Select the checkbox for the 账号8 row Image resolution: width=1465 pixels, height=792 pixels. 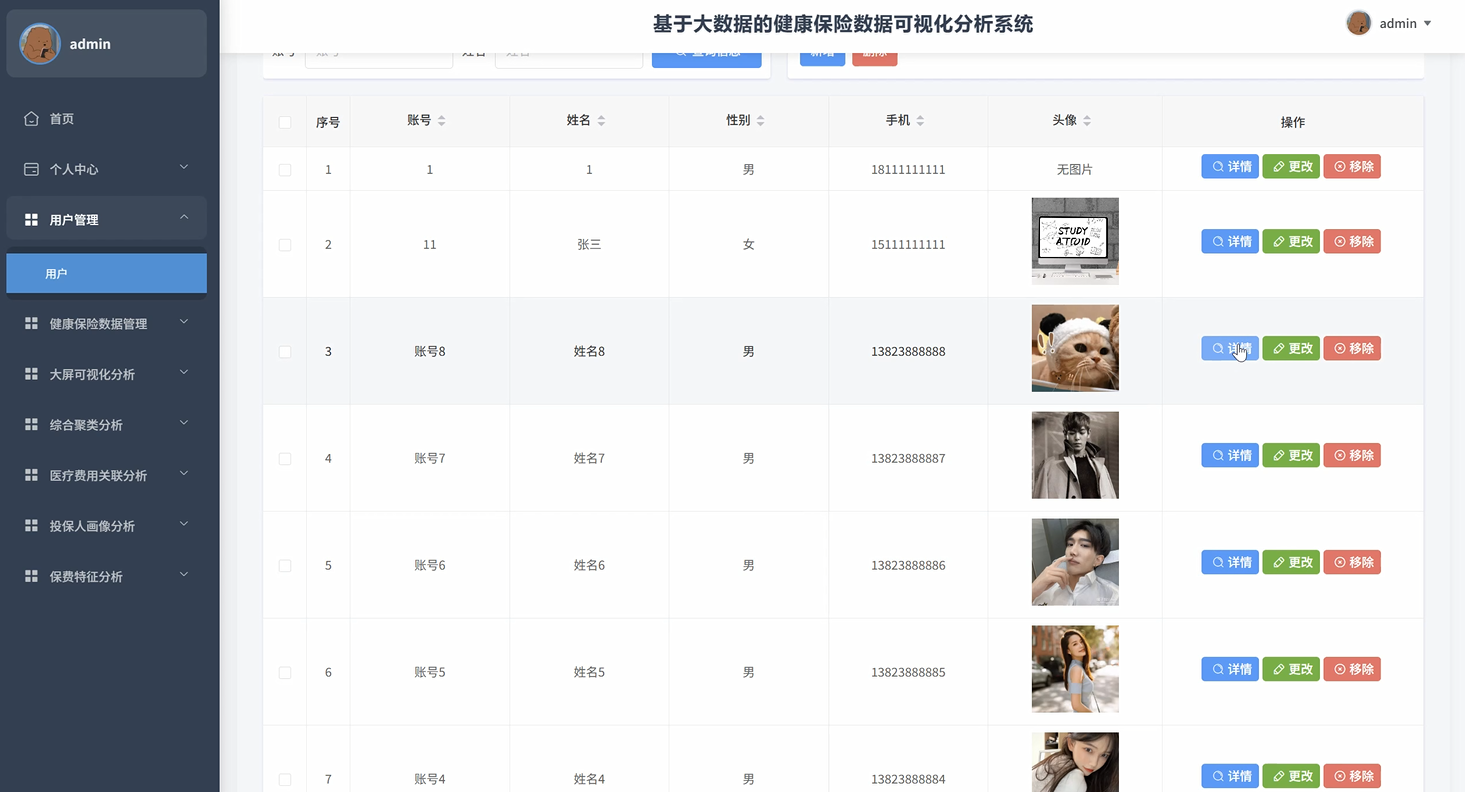point(285,352)
